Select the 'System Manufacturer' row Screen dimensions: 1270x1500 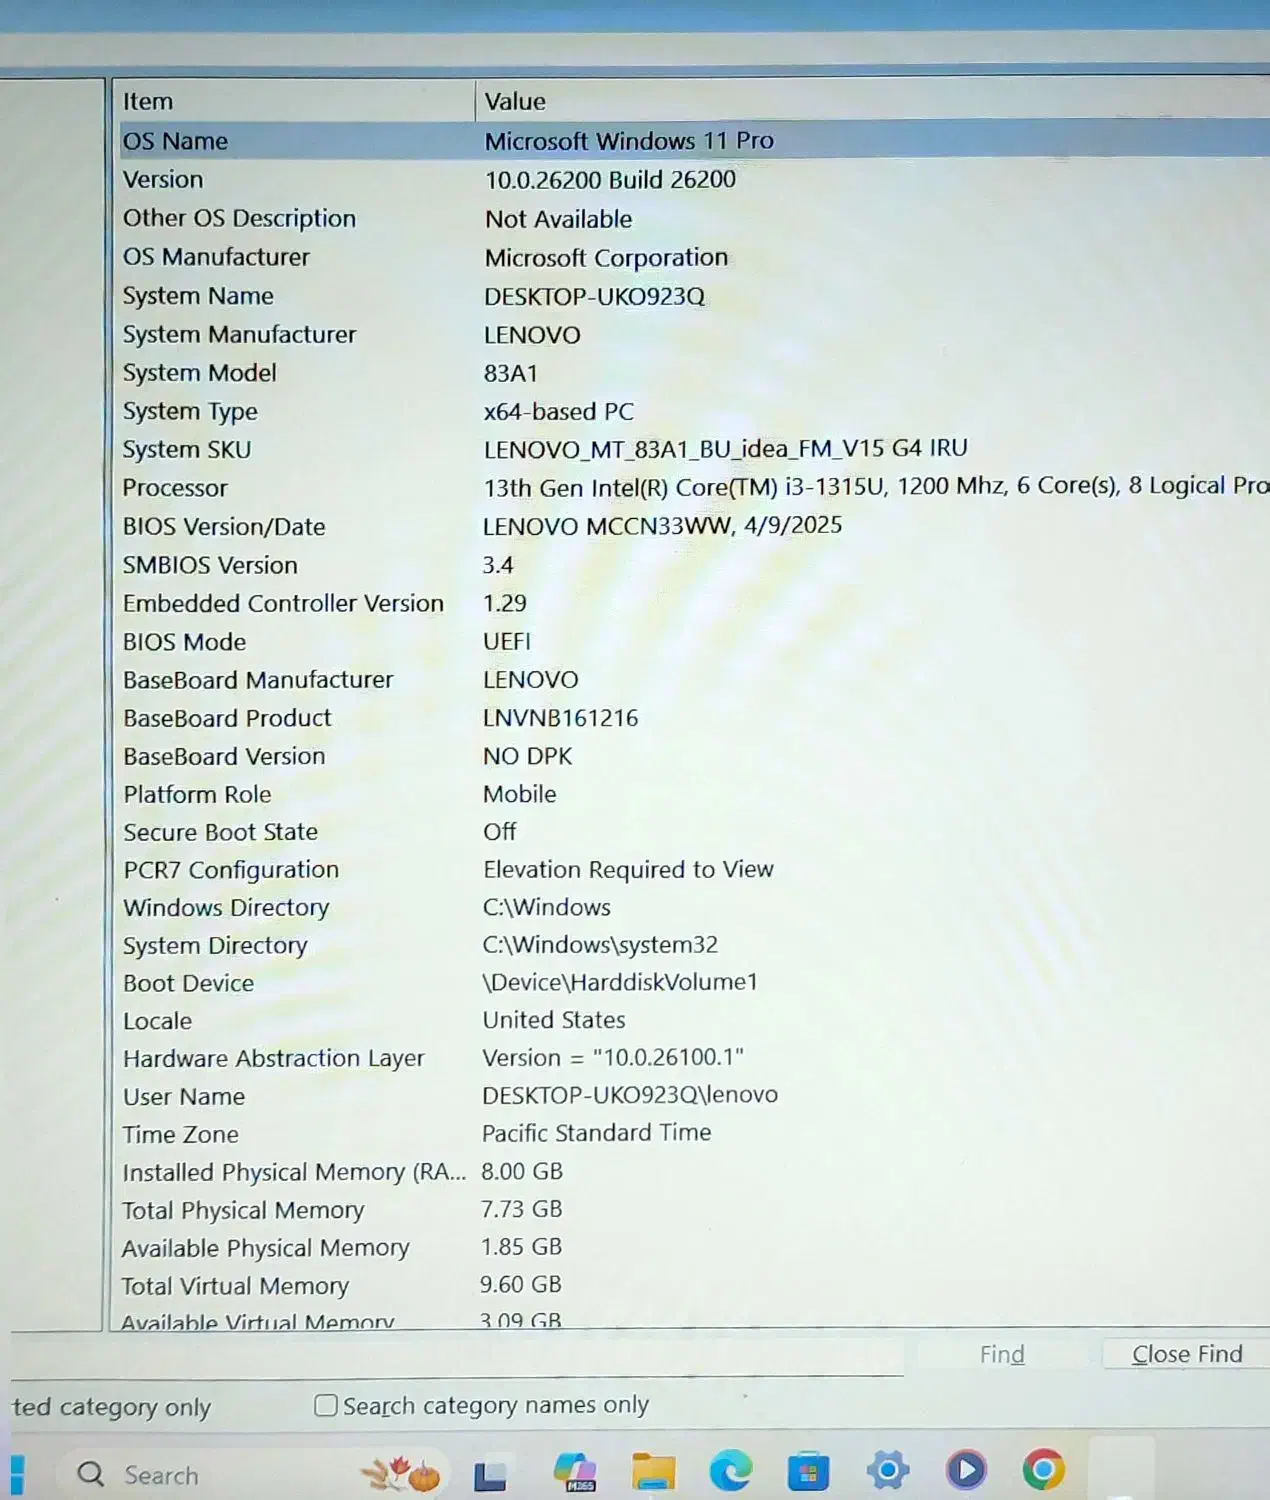[695, 335]
